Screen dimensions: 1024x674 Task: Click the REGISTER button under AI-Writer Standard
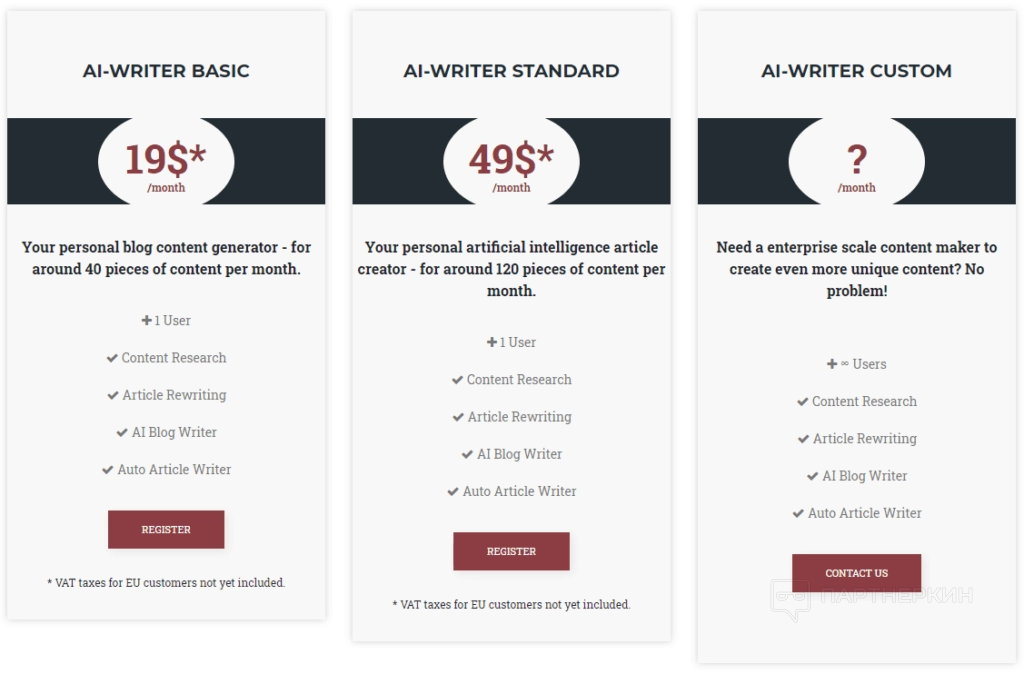pyautogui.click(x=511, y=551)
